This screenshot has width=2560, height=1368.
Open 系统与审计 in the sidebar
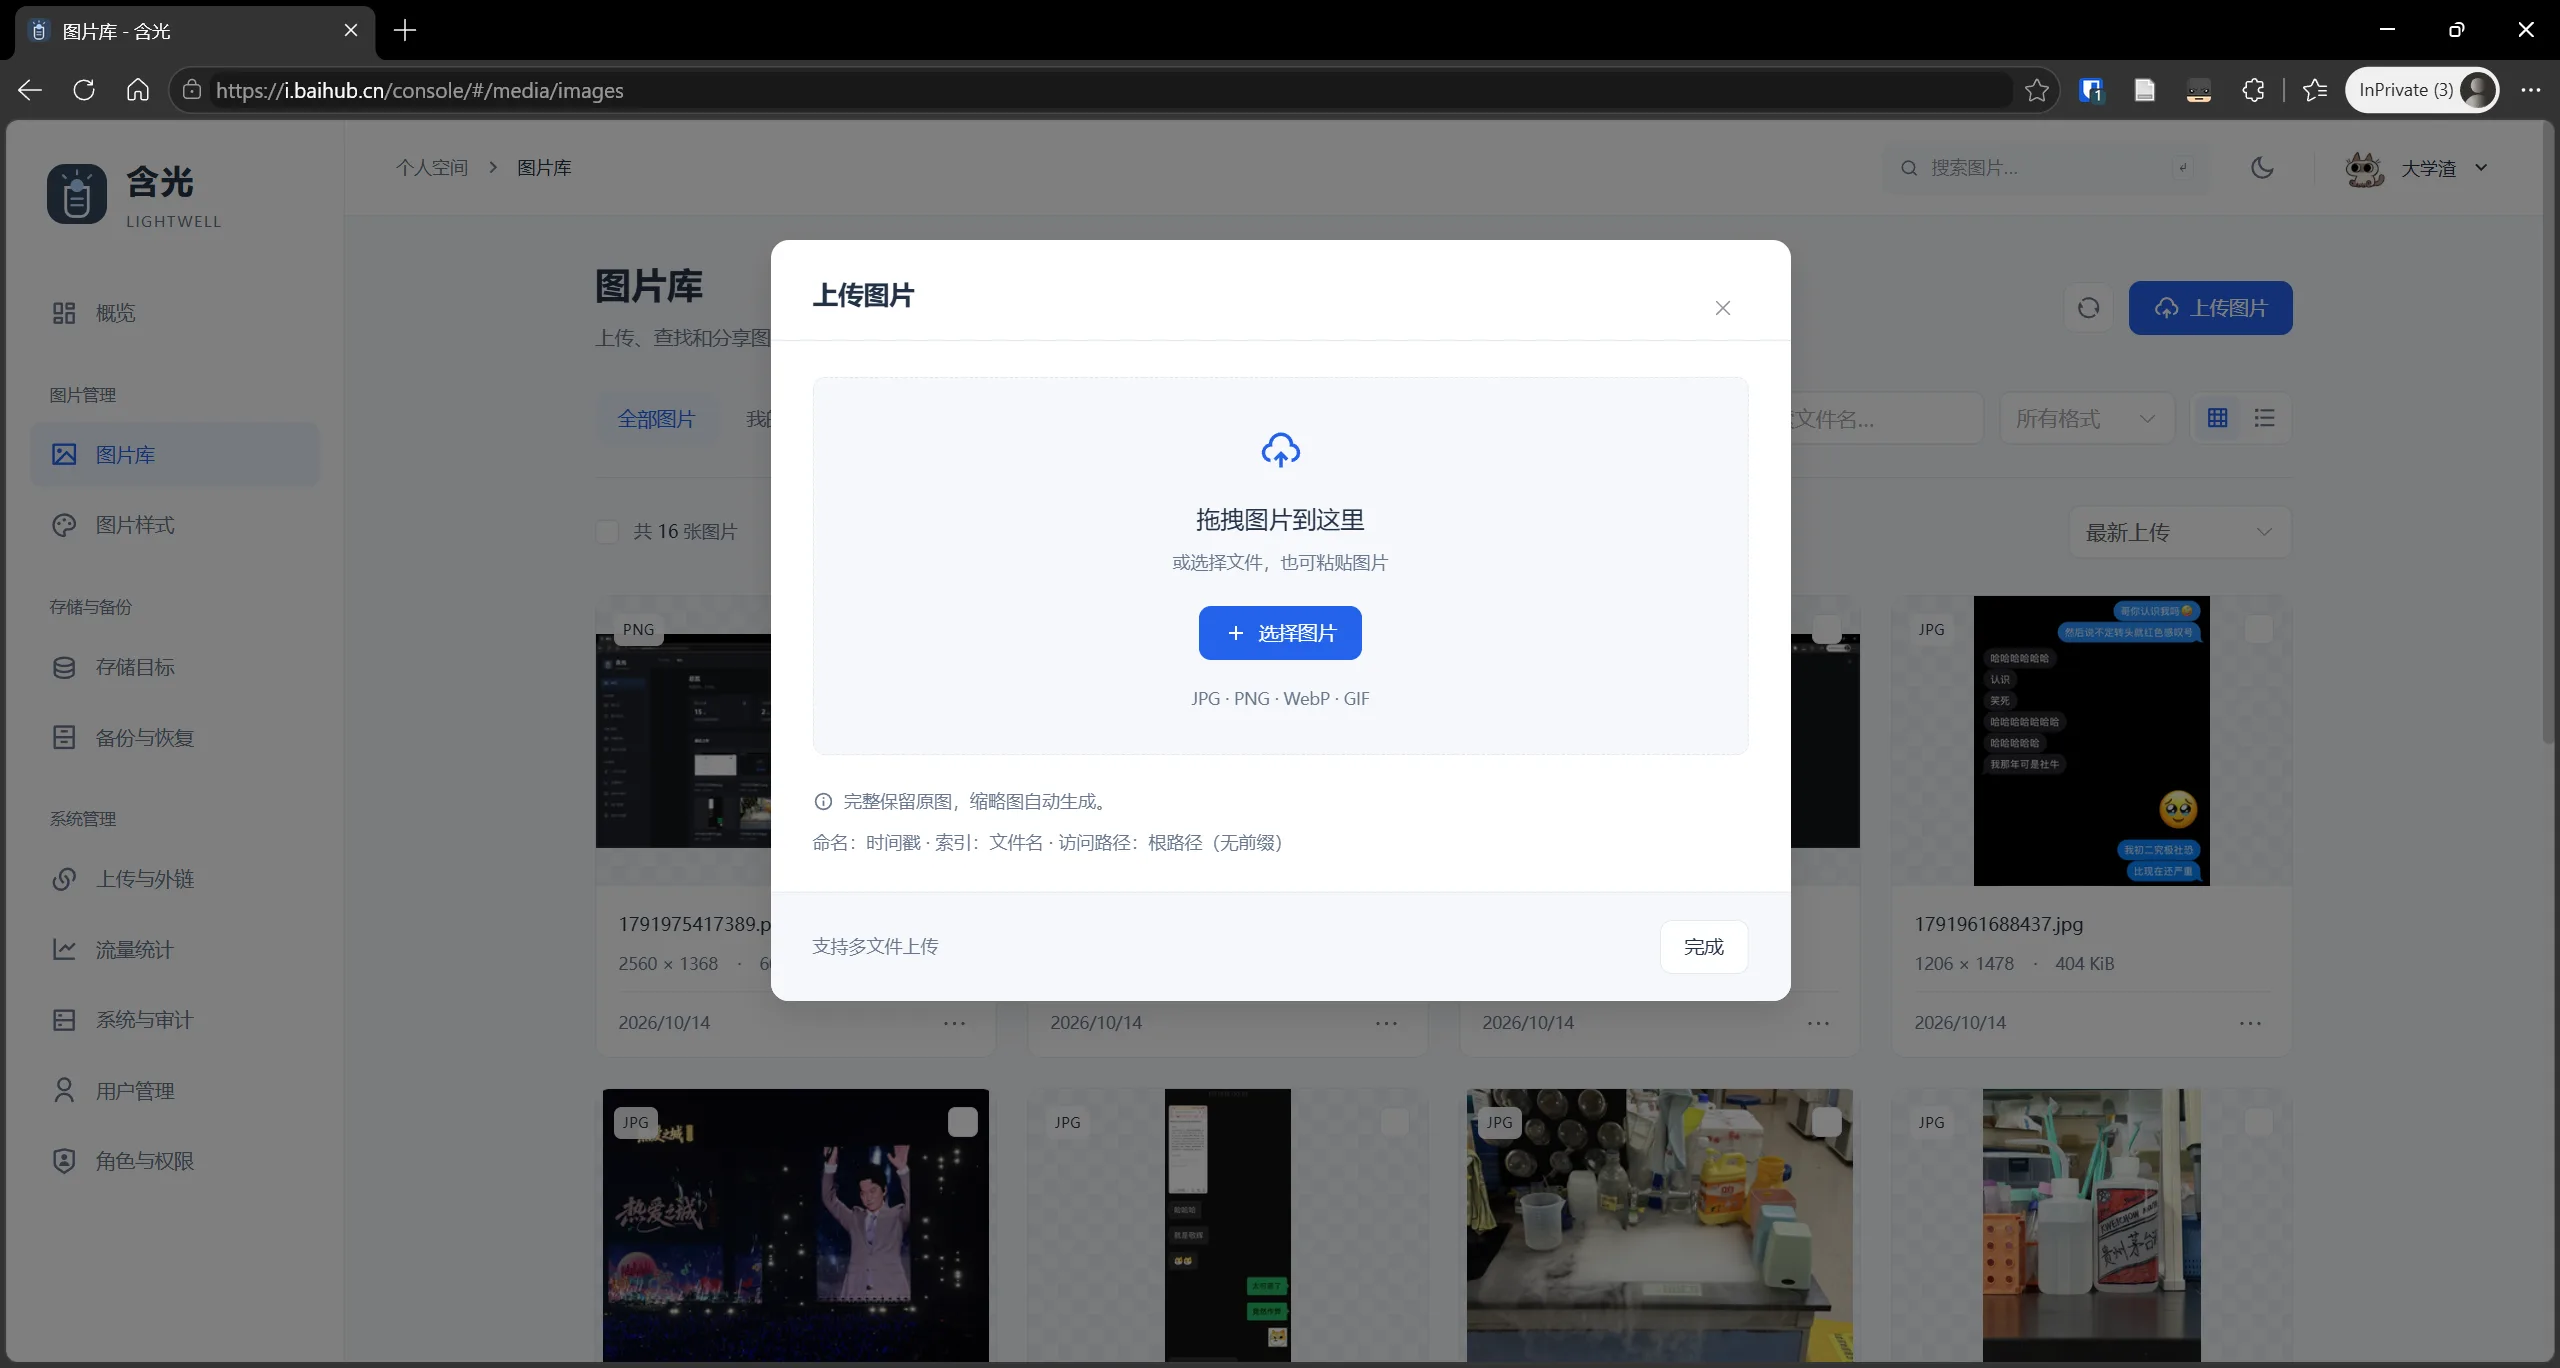175,1020
